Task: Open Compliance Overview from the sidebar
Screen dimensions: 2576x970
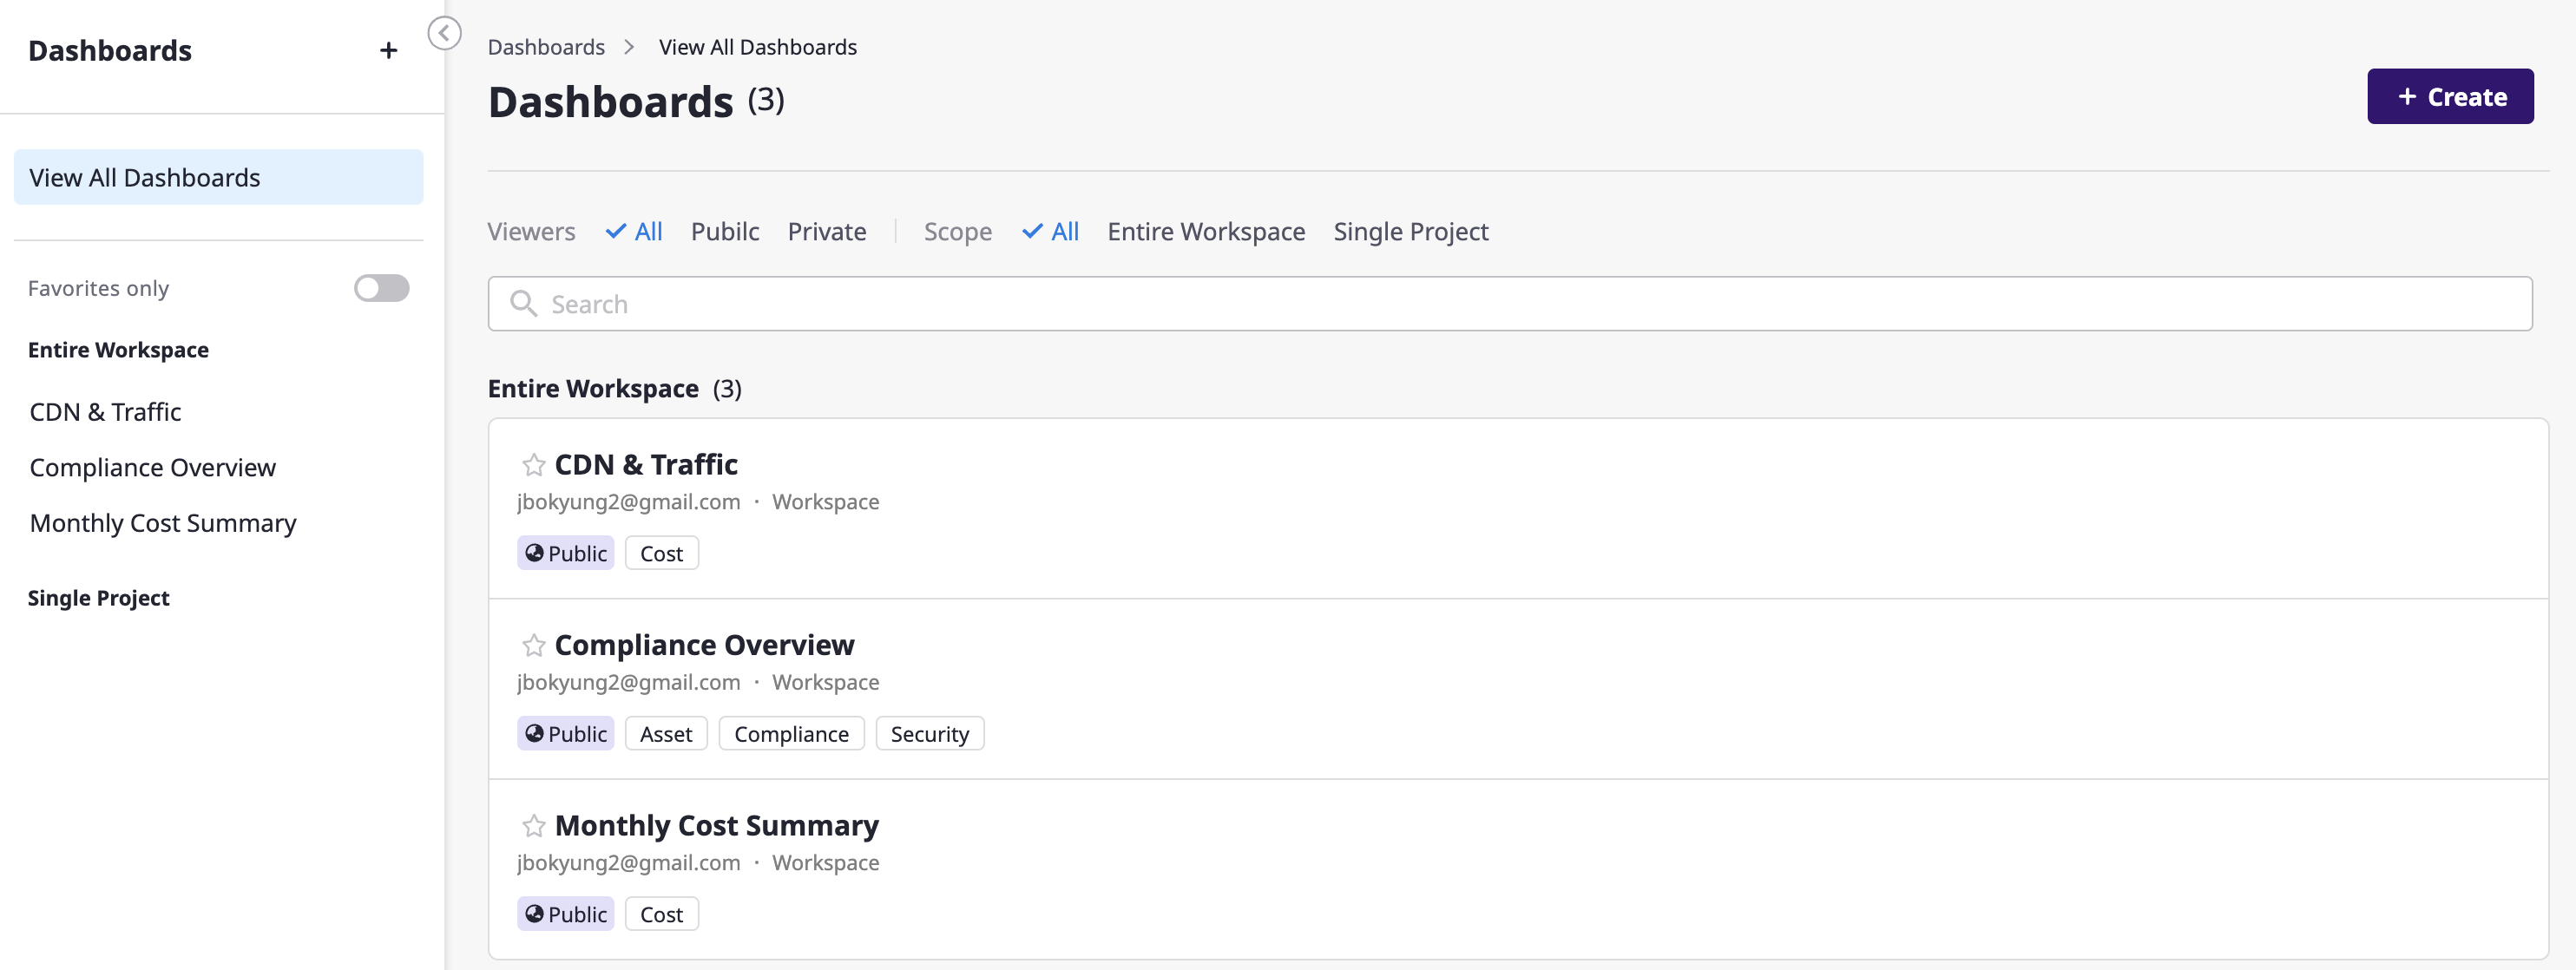Action: 152,467
